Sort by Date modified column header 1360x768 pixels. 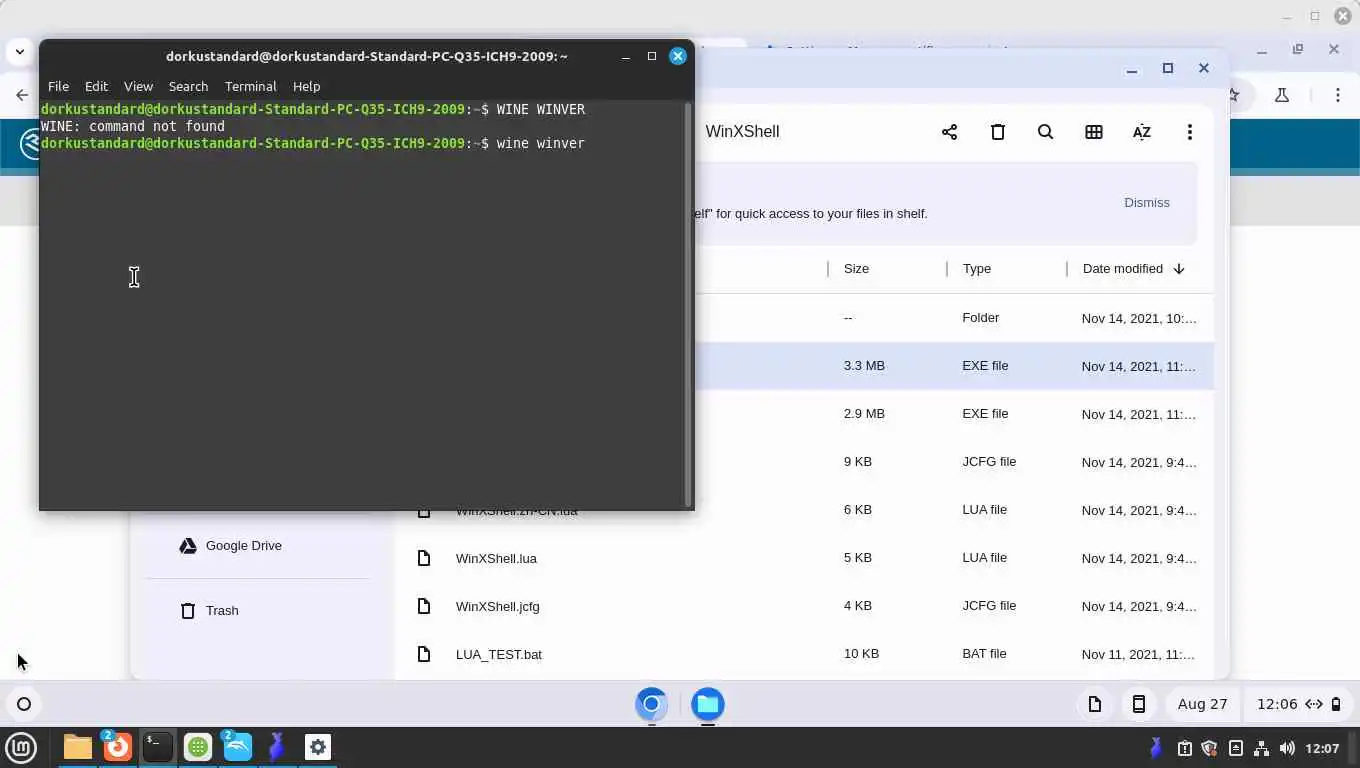(x=1122, y=268)
